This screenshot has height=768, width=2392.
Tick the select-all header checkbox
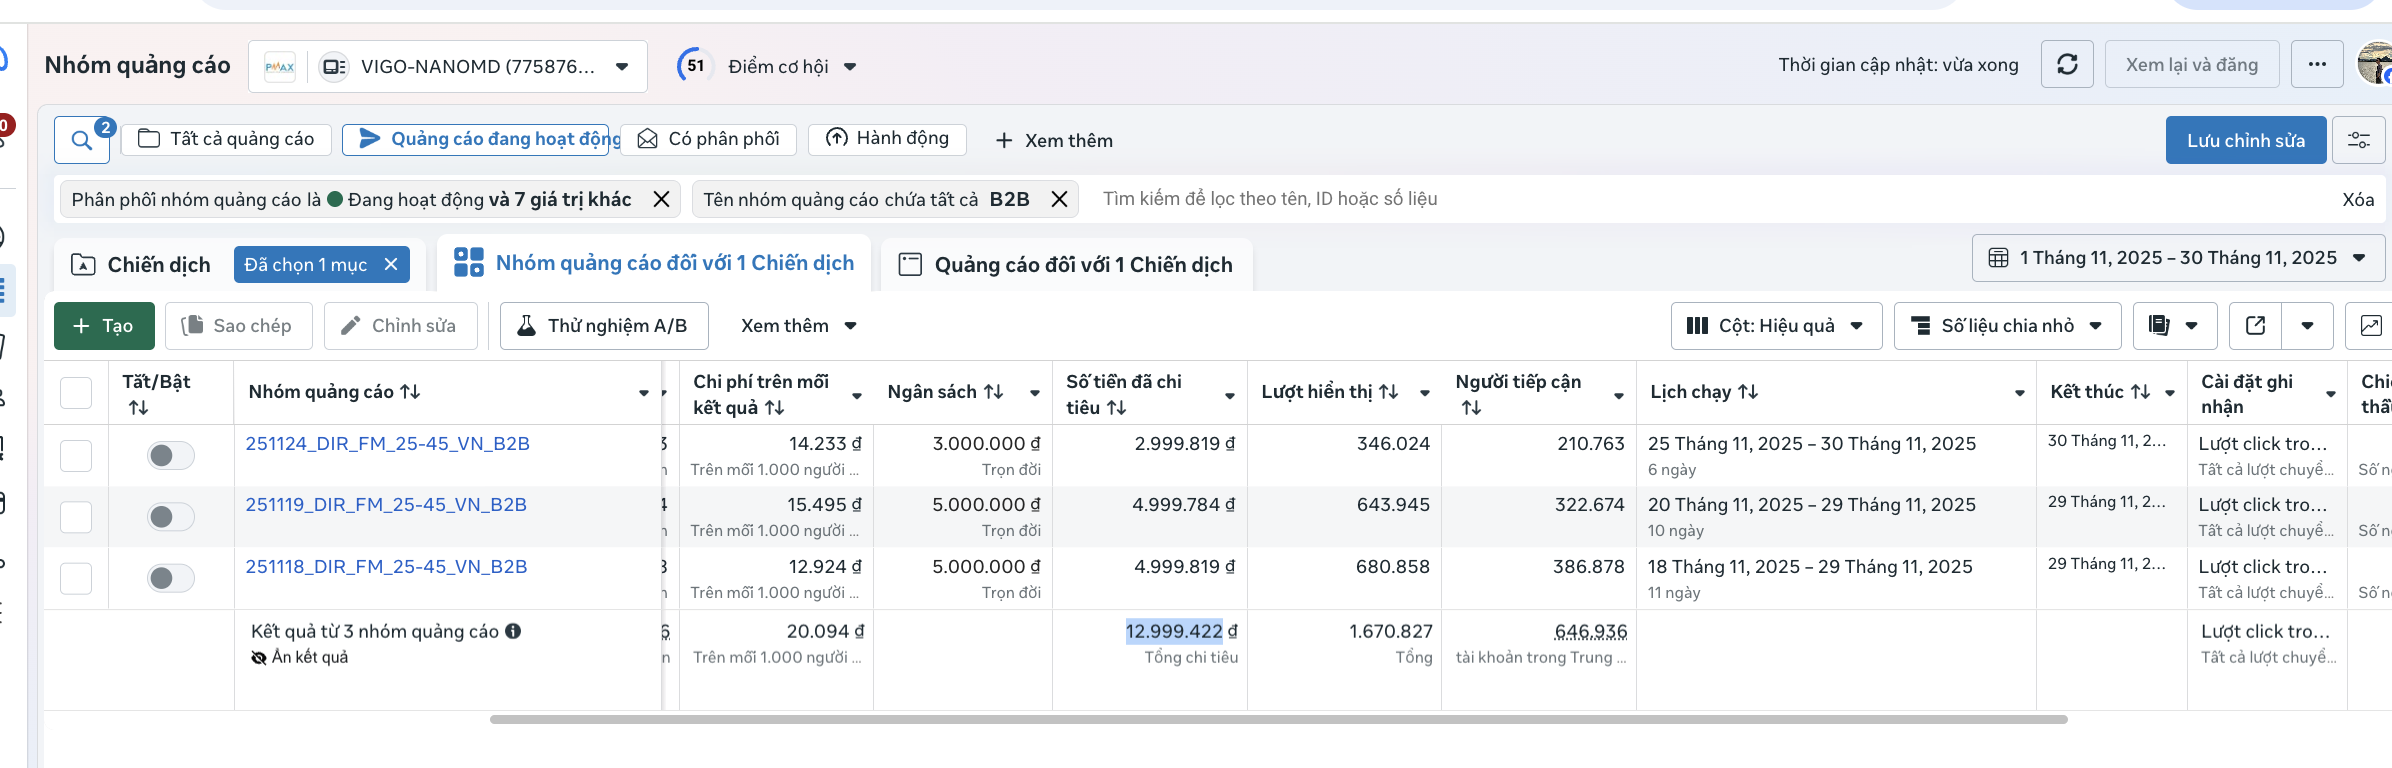coord(76,393)
